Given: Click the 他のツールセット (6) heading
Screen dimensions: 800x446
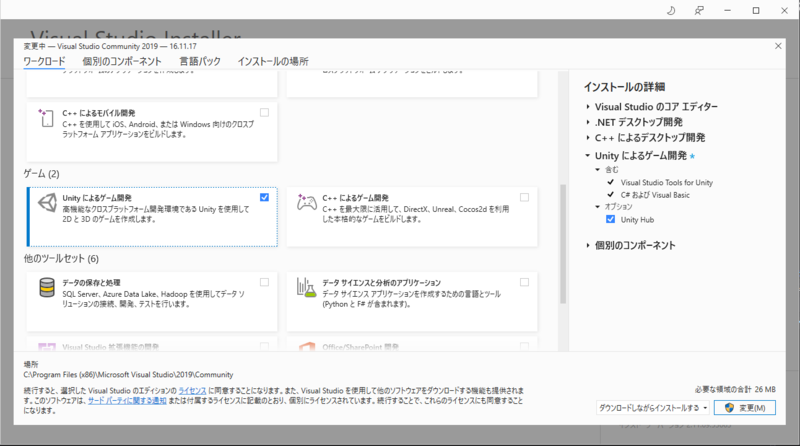Looking at the screenshot, I should click(61, 259).
